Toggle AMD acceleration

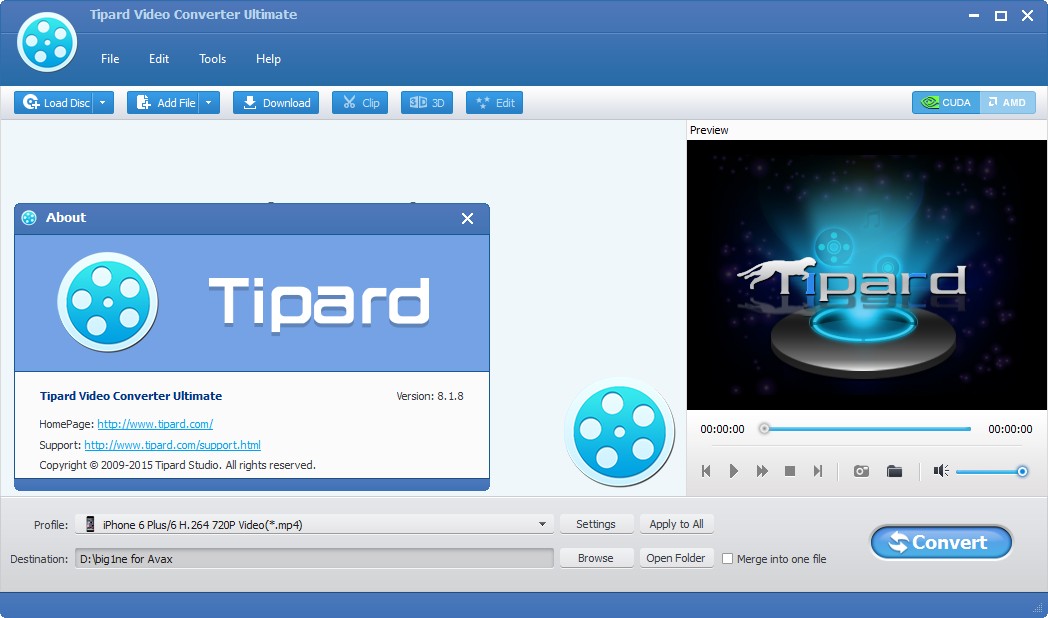click(x=1008, y=102)
